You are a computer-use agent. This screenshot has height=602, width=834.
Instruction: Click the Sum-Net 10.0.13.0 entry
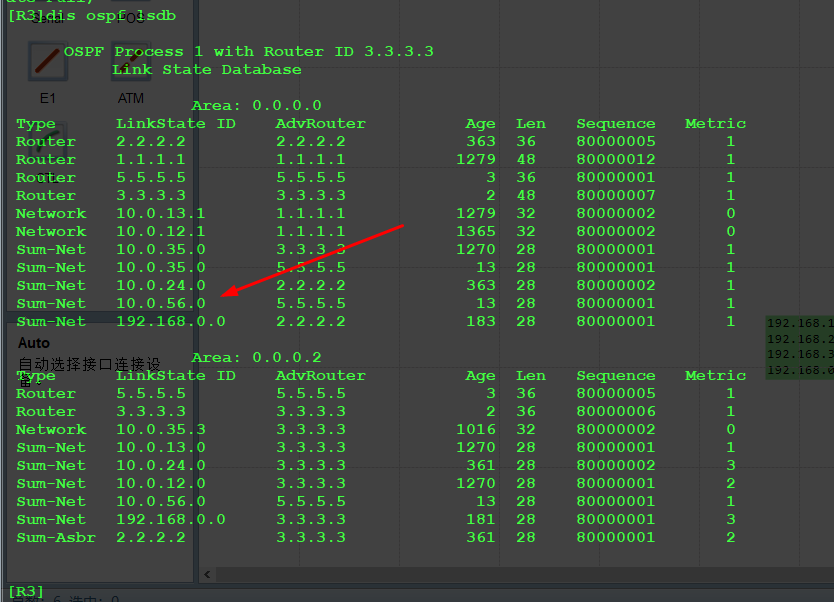tap(161, 447)
